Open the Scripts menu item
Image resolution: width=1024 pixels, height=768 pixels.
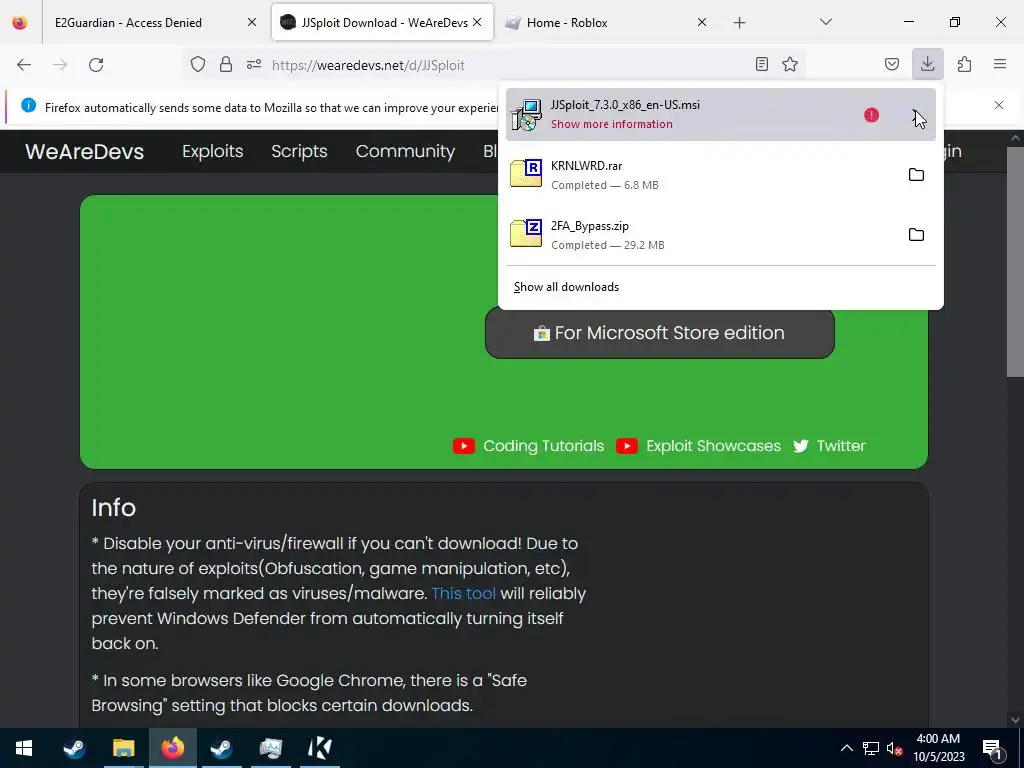pyautogui.click(x=299, y=152)
